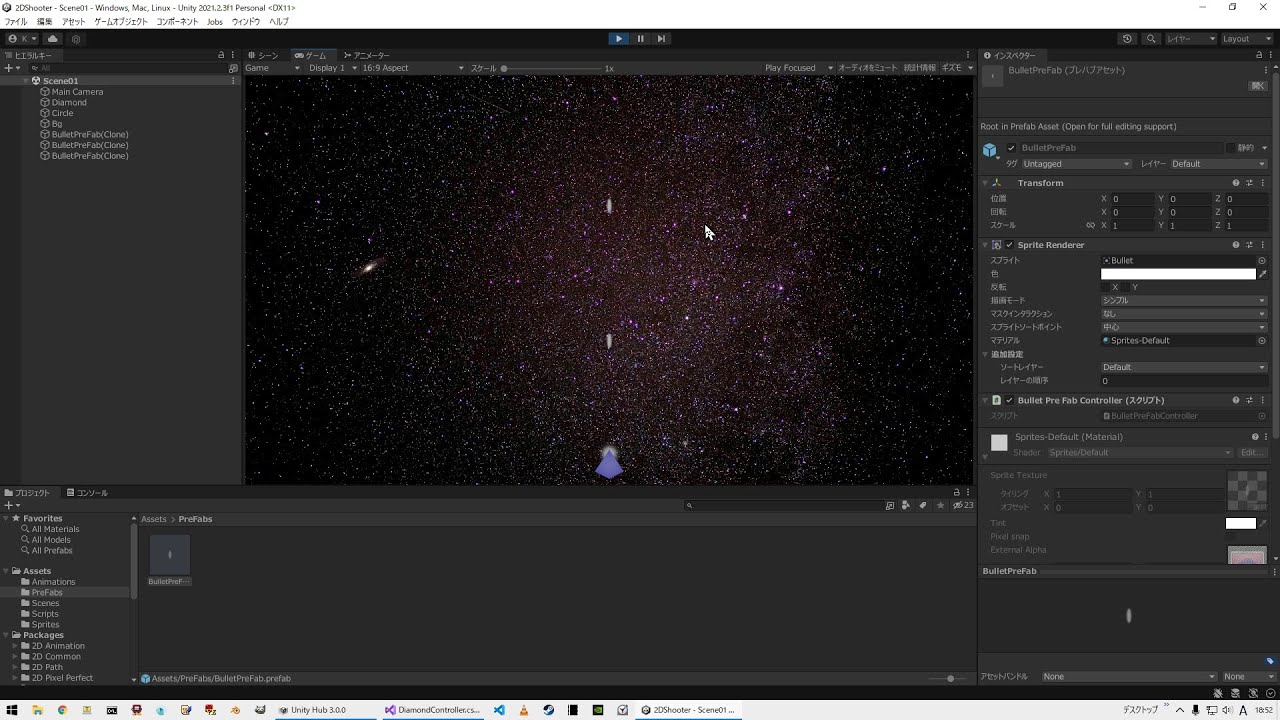Image resolution: width=1280 pixels, height=720 pixels.
Task: Click the Hierarchy search field
Action: (x=128, y=68)
